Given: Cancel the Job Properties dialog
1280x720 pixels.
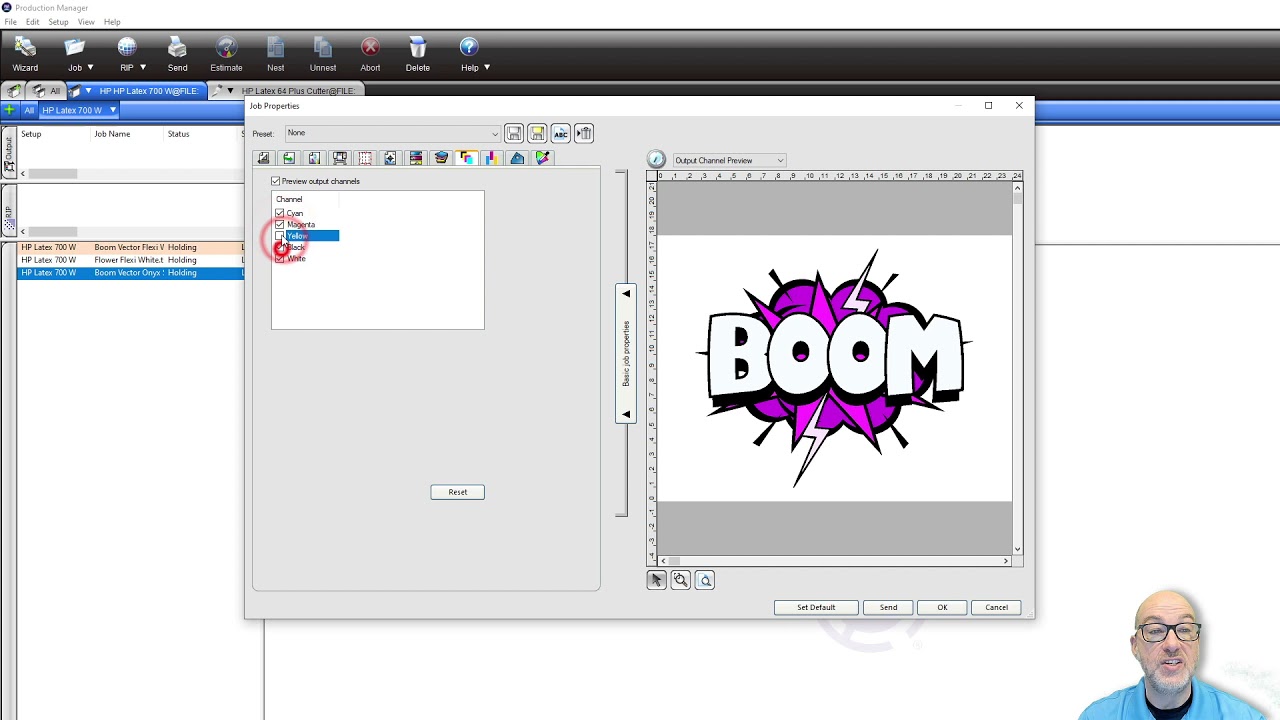Looking at the screenshot, I should click(x=996, y=607).
